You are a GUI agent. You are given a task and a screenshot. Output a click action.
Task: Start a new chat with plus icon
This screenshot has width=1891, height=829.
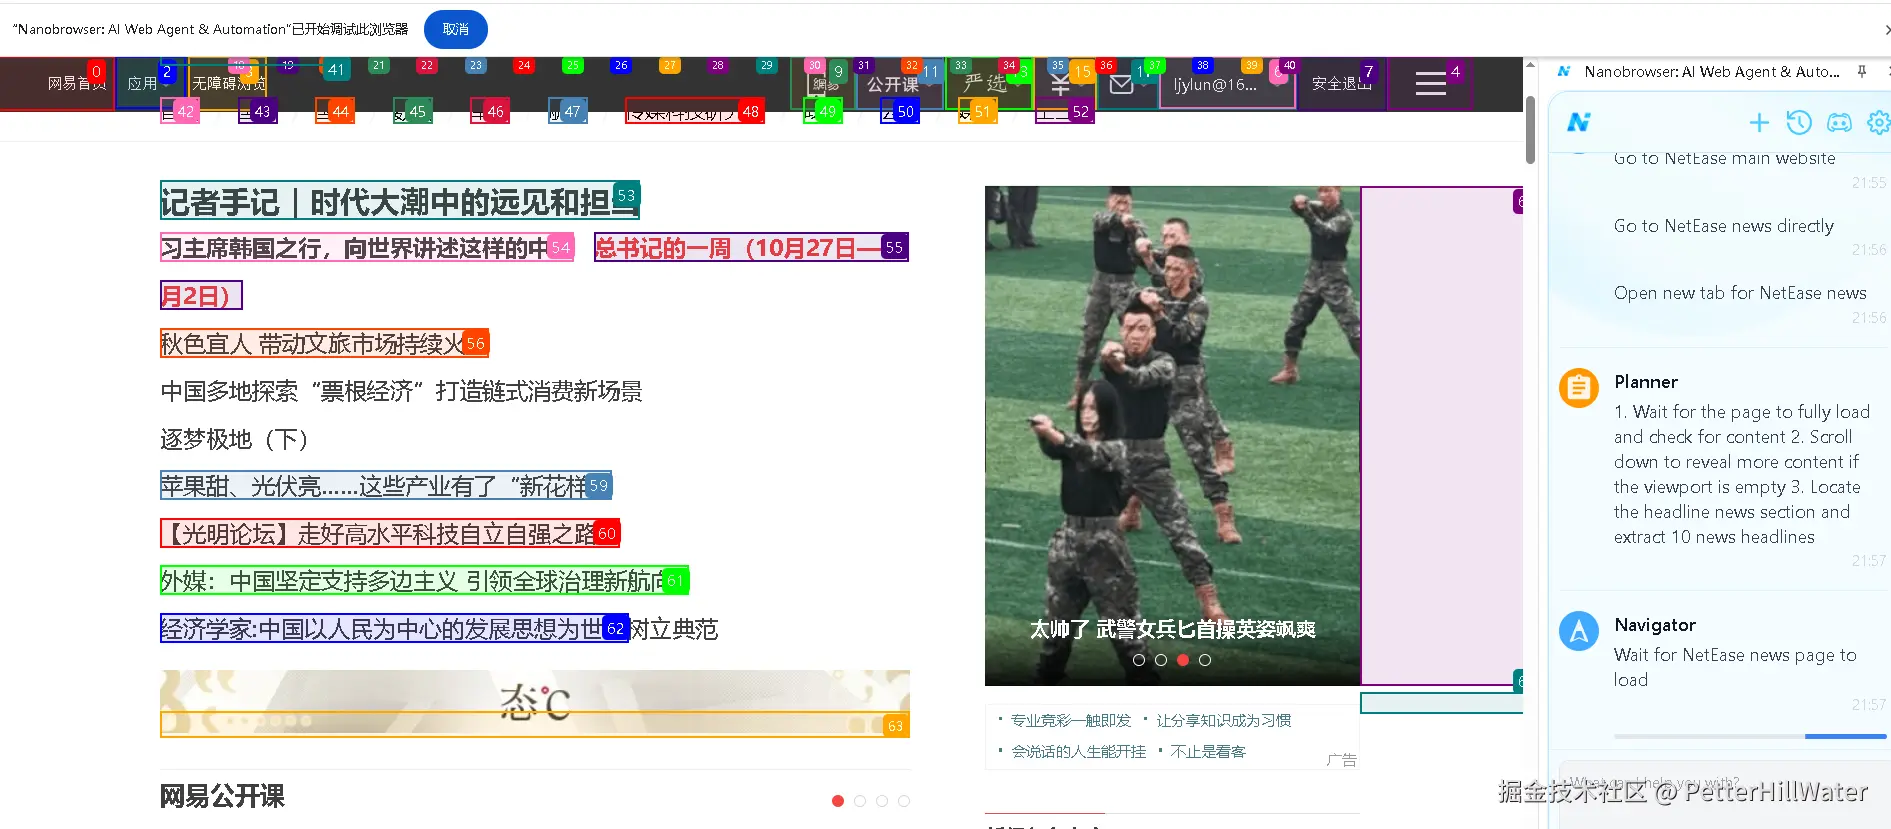click(1758, 122)
